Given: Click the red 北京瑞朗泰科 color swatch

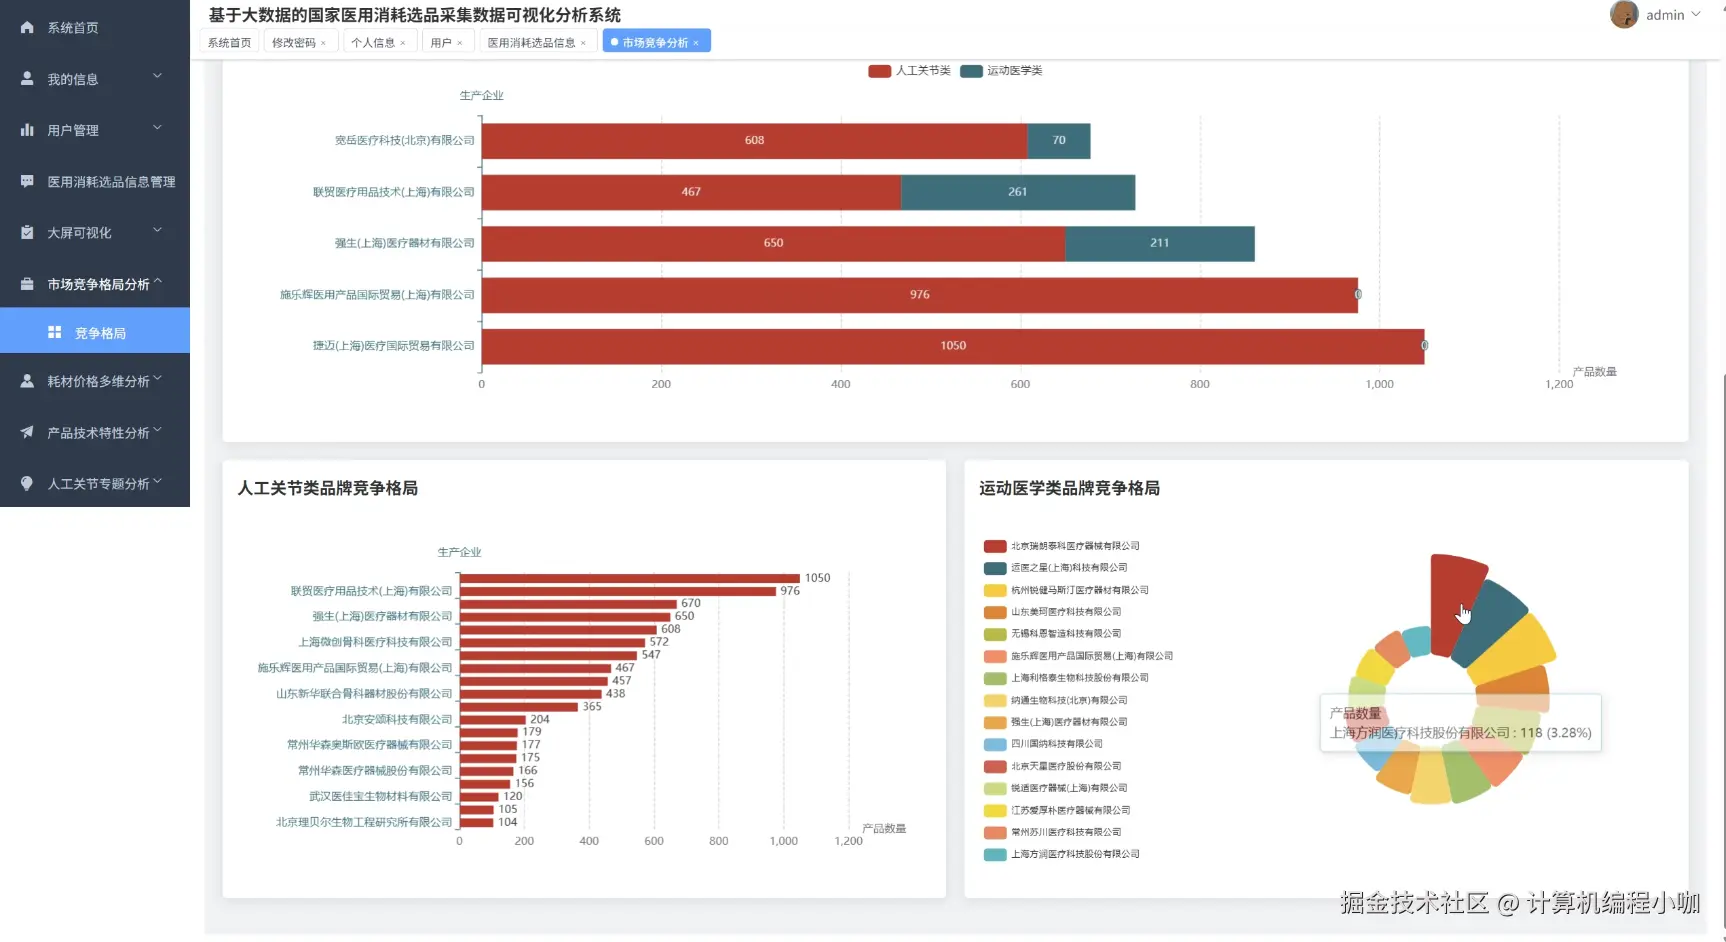Looking at the screenshot, I should pos(994,546).
